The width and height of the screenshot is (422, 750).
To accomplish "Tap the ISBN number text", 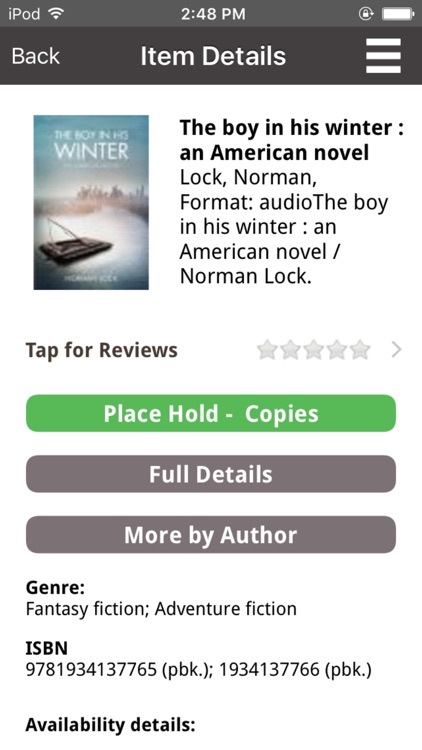I will point(199,670).
